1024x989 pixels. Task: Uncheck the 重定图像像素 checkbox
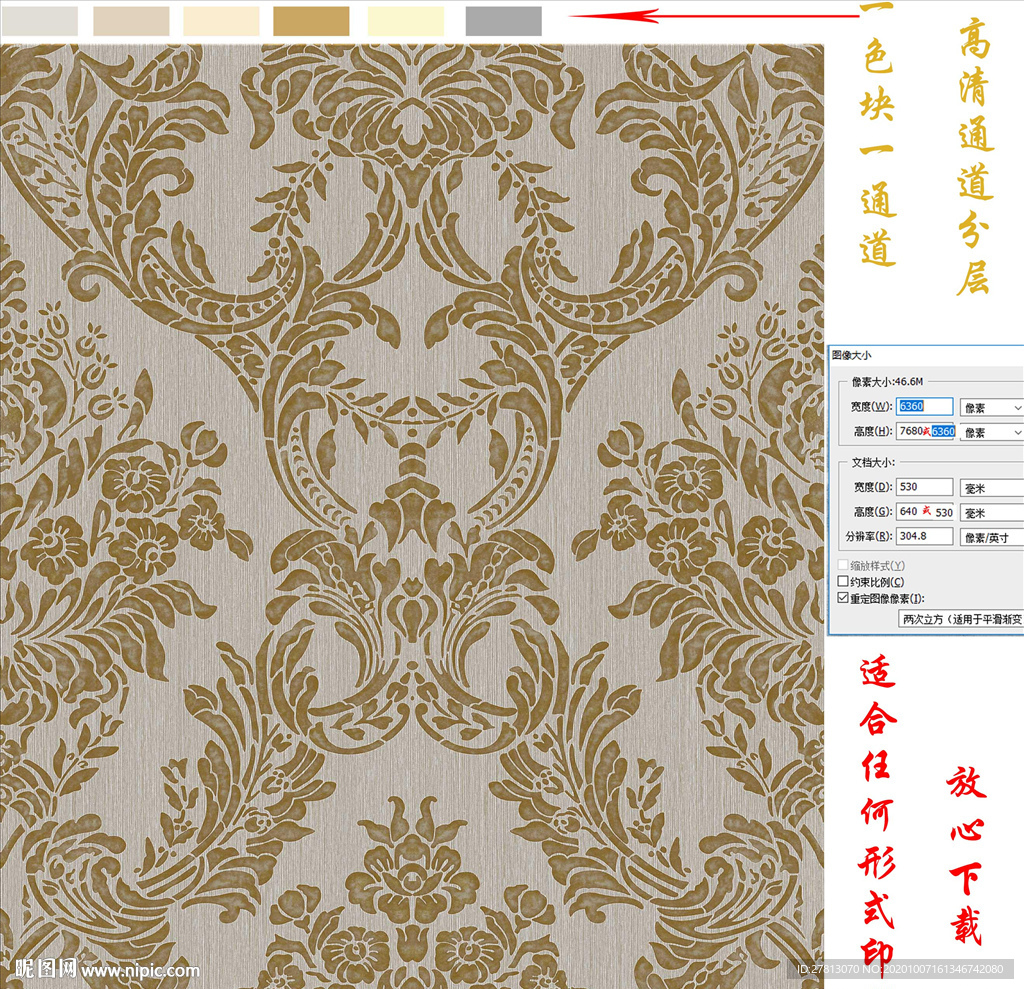click(843, 598)
